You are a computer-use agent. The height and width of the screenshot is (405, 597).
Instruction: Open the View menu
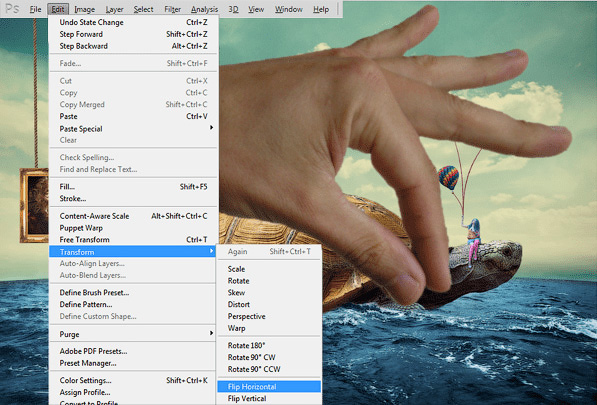click(x=256, y=9)
